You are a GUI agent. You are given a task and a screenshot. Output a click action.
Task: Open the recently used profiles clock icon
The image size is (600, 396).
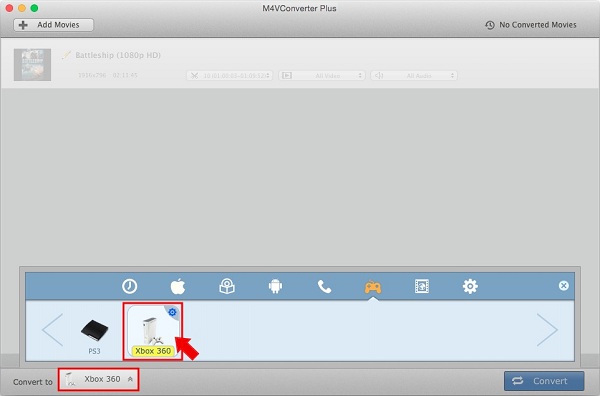pos(129,286)
